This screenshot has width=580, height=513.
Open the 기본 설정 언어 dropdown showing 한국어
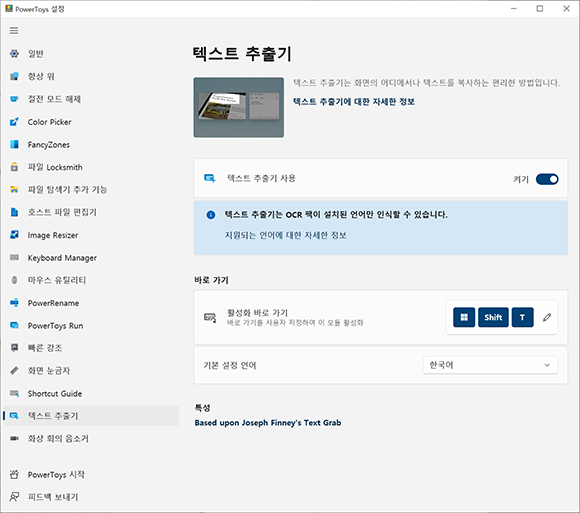[x=490, y=365]
